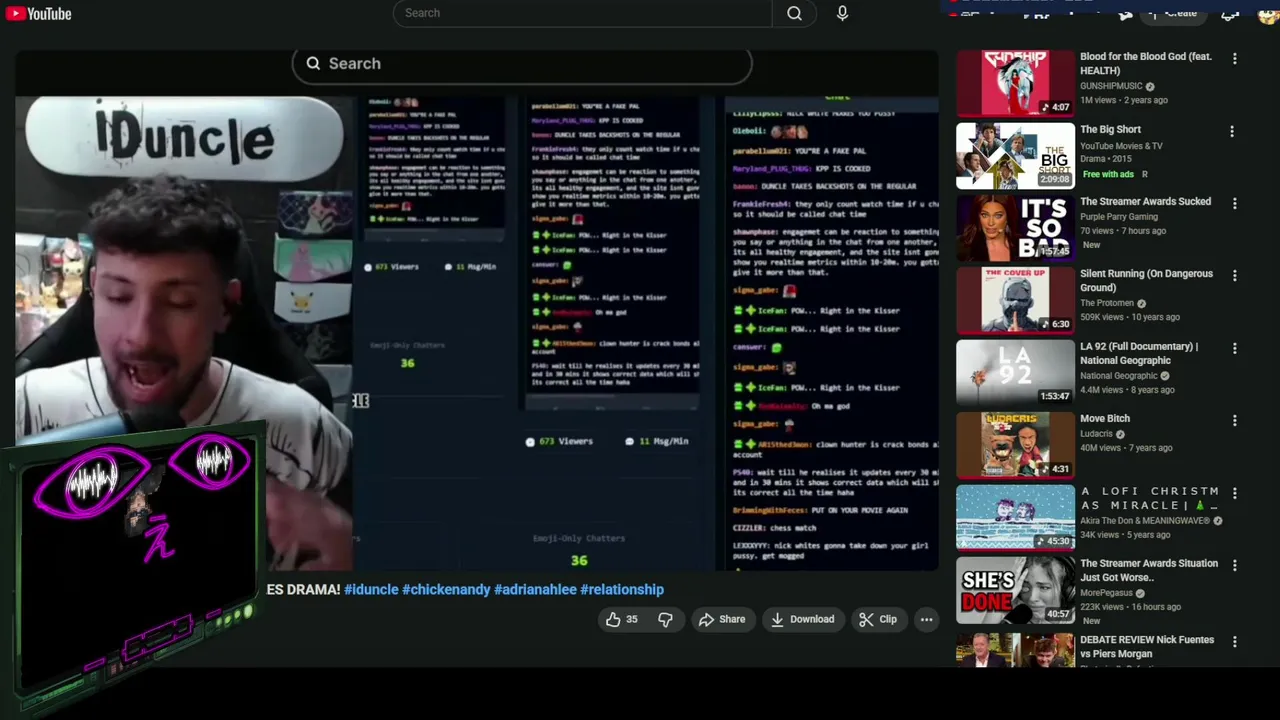Open the #iduncle hashtag

click(371, 589)
